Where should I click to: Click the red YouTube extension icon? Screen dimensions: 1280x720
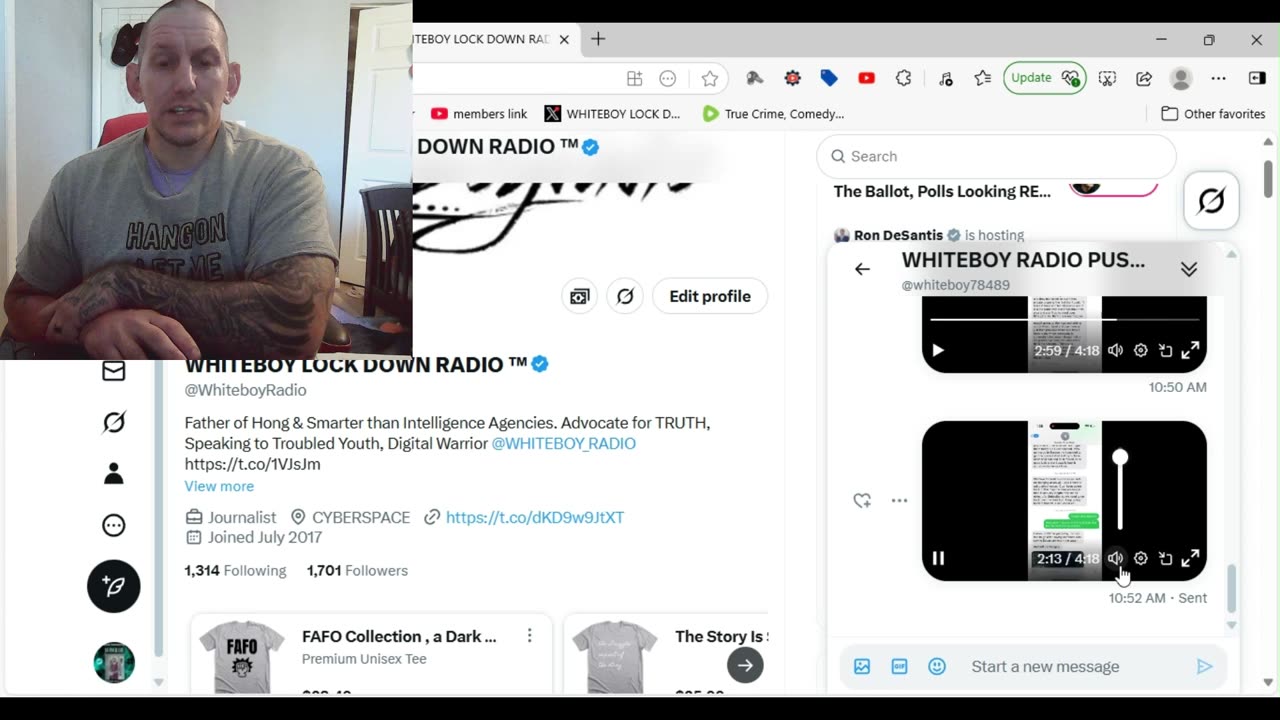866,78
